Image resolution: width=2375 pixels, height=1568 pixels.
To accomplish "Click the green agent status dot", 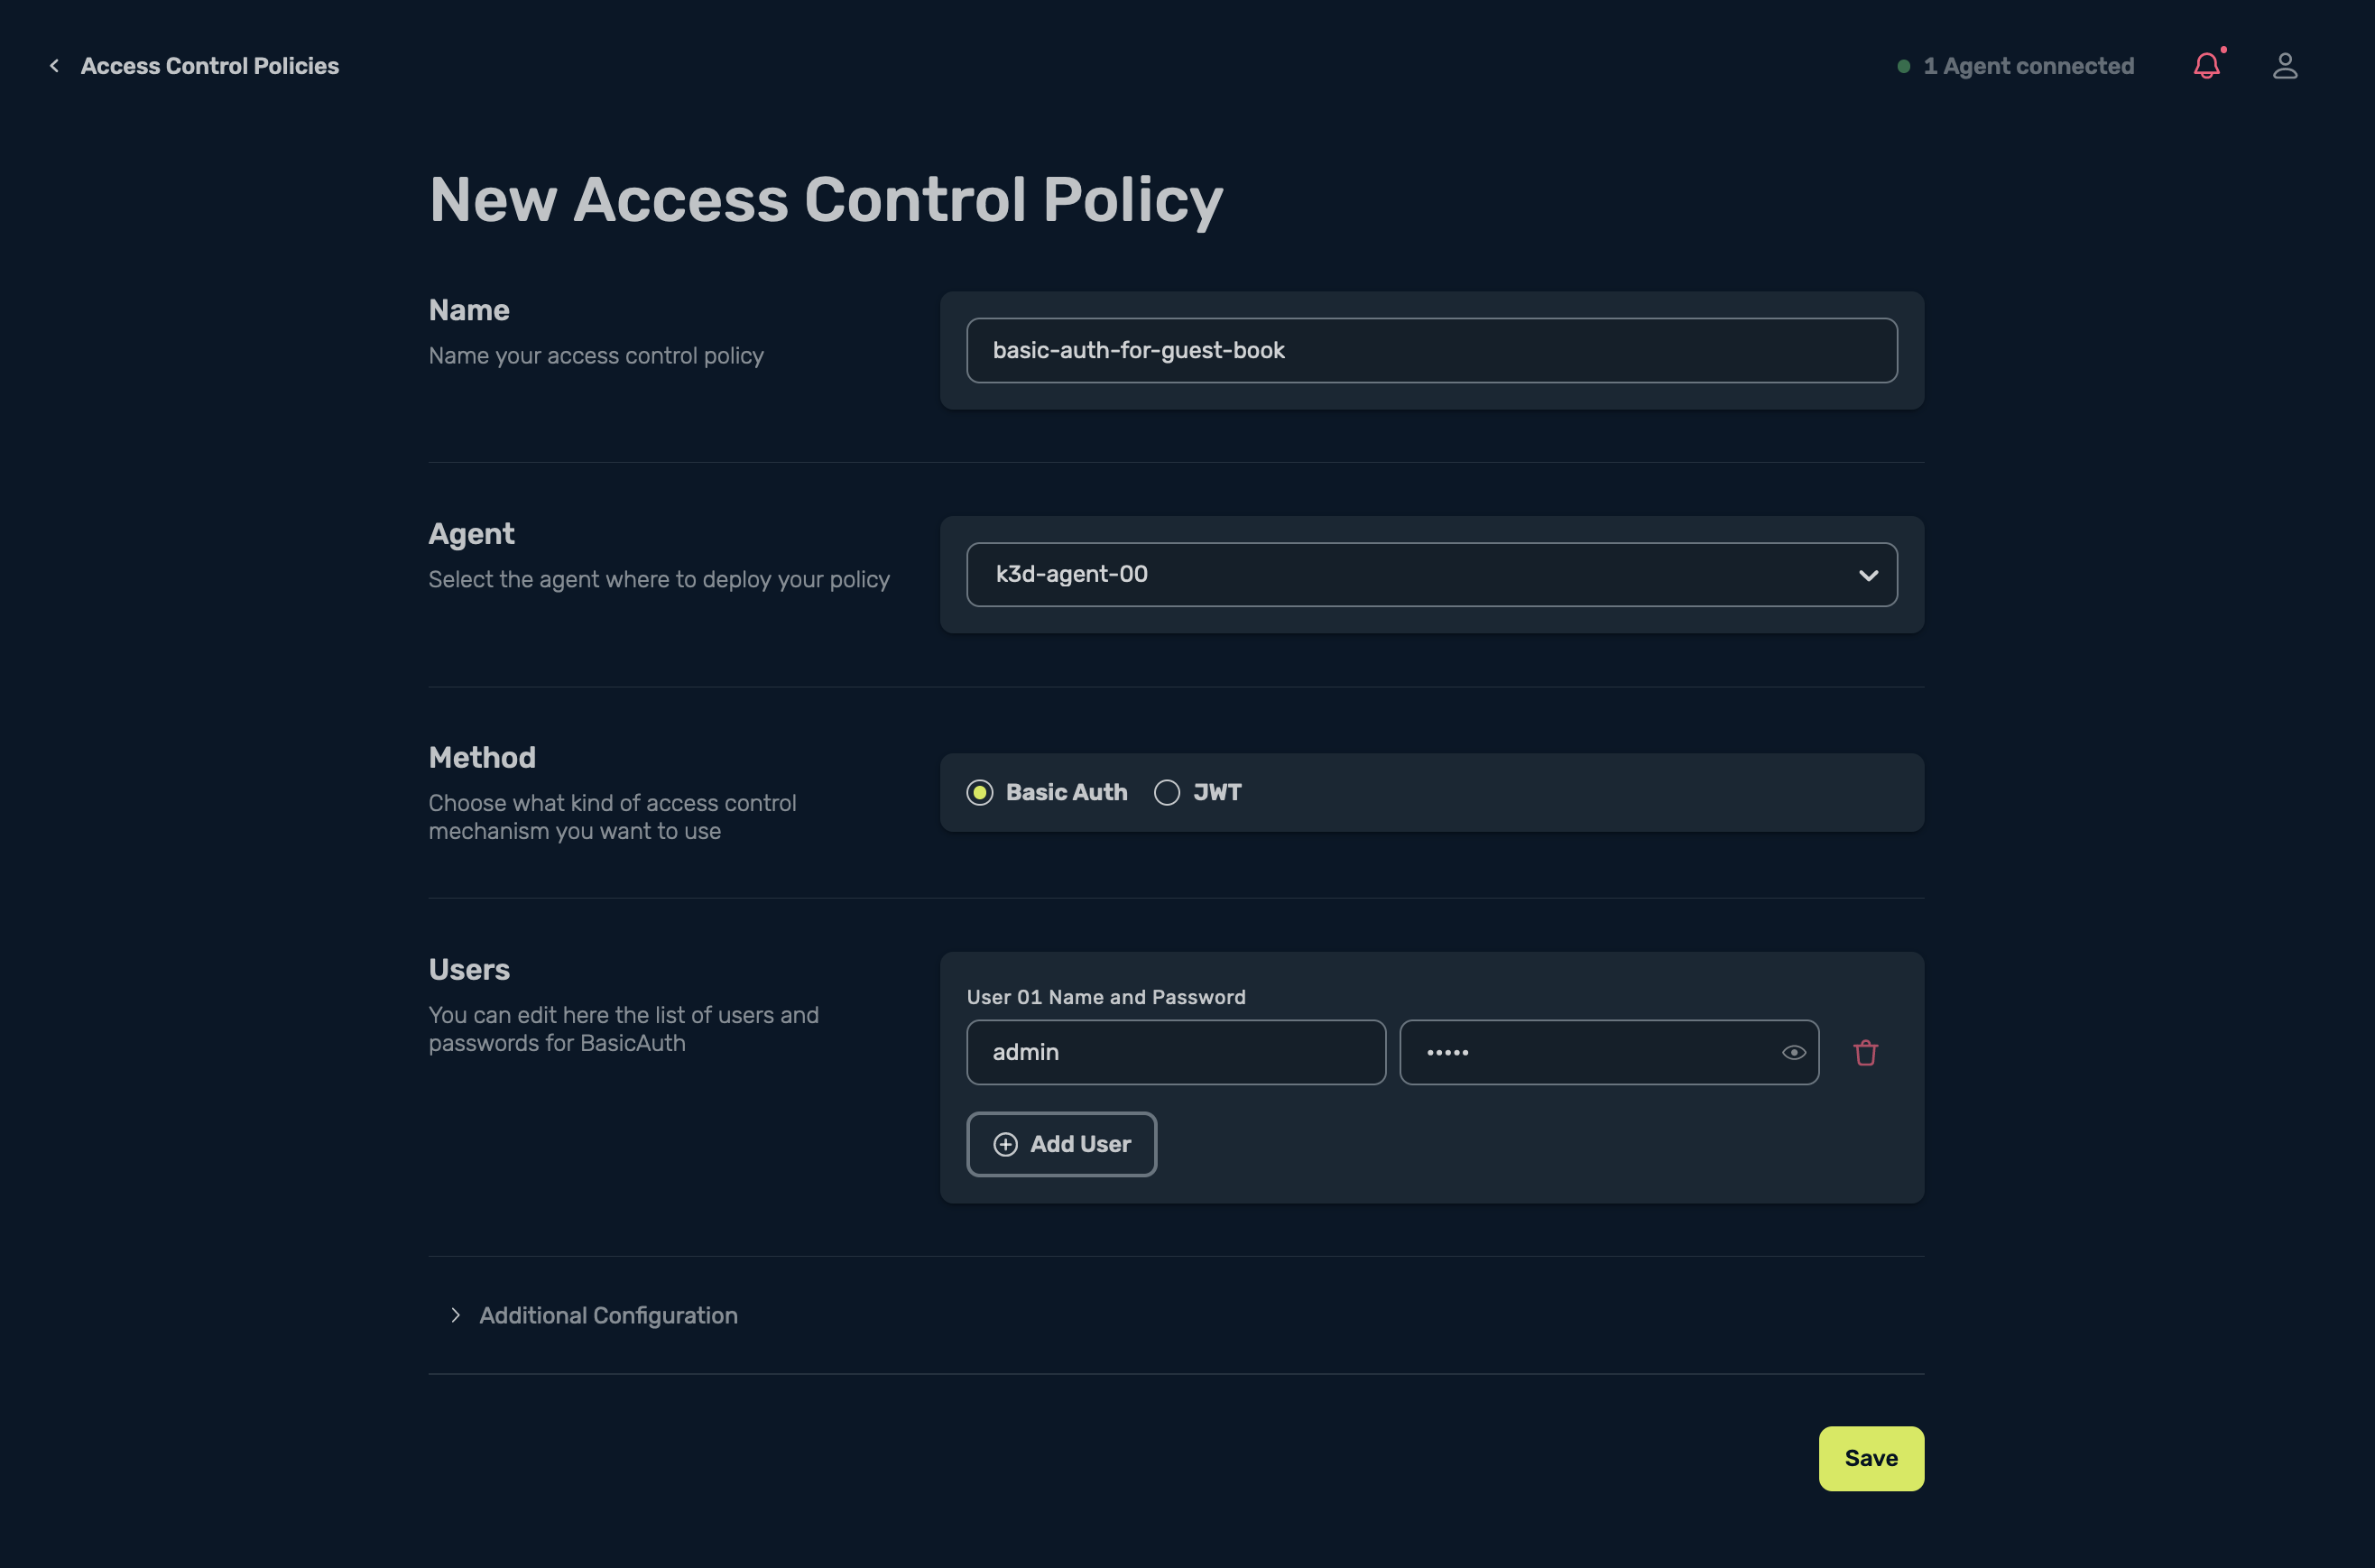I will (1904, 66).
